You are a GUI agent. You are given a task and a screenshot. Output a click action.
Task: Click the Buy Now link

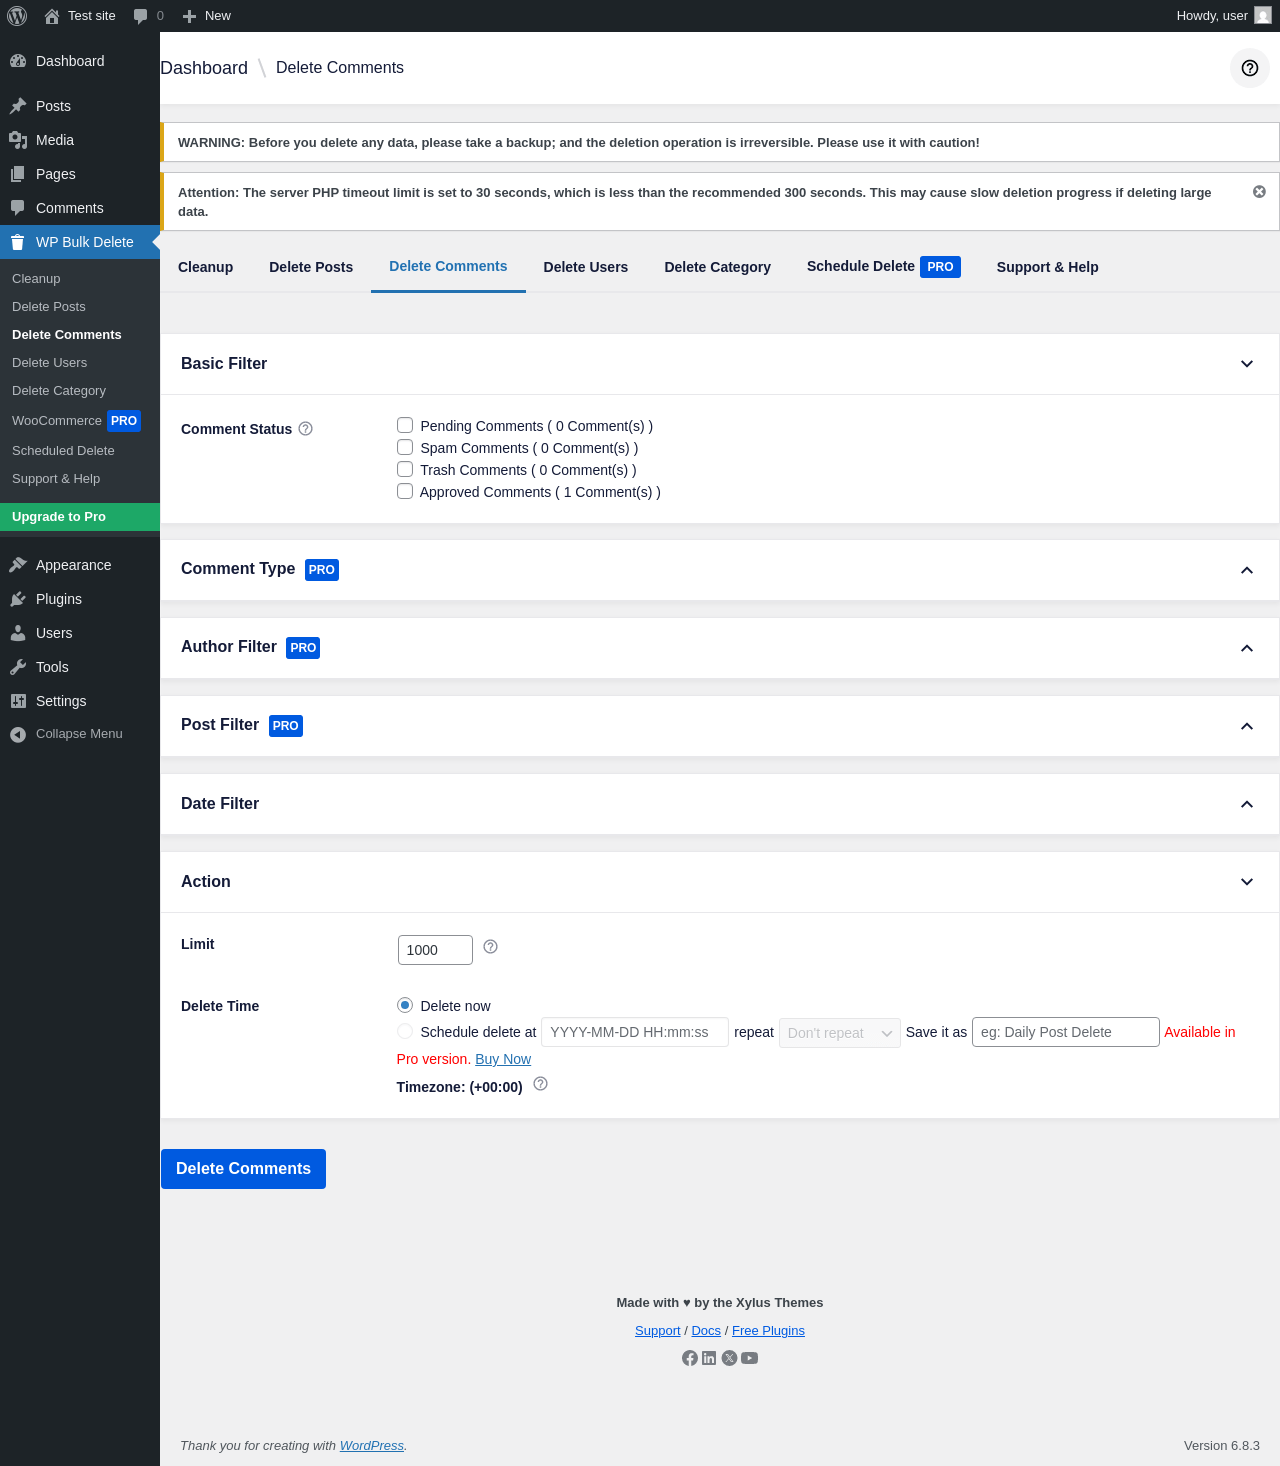(503, 1059)
